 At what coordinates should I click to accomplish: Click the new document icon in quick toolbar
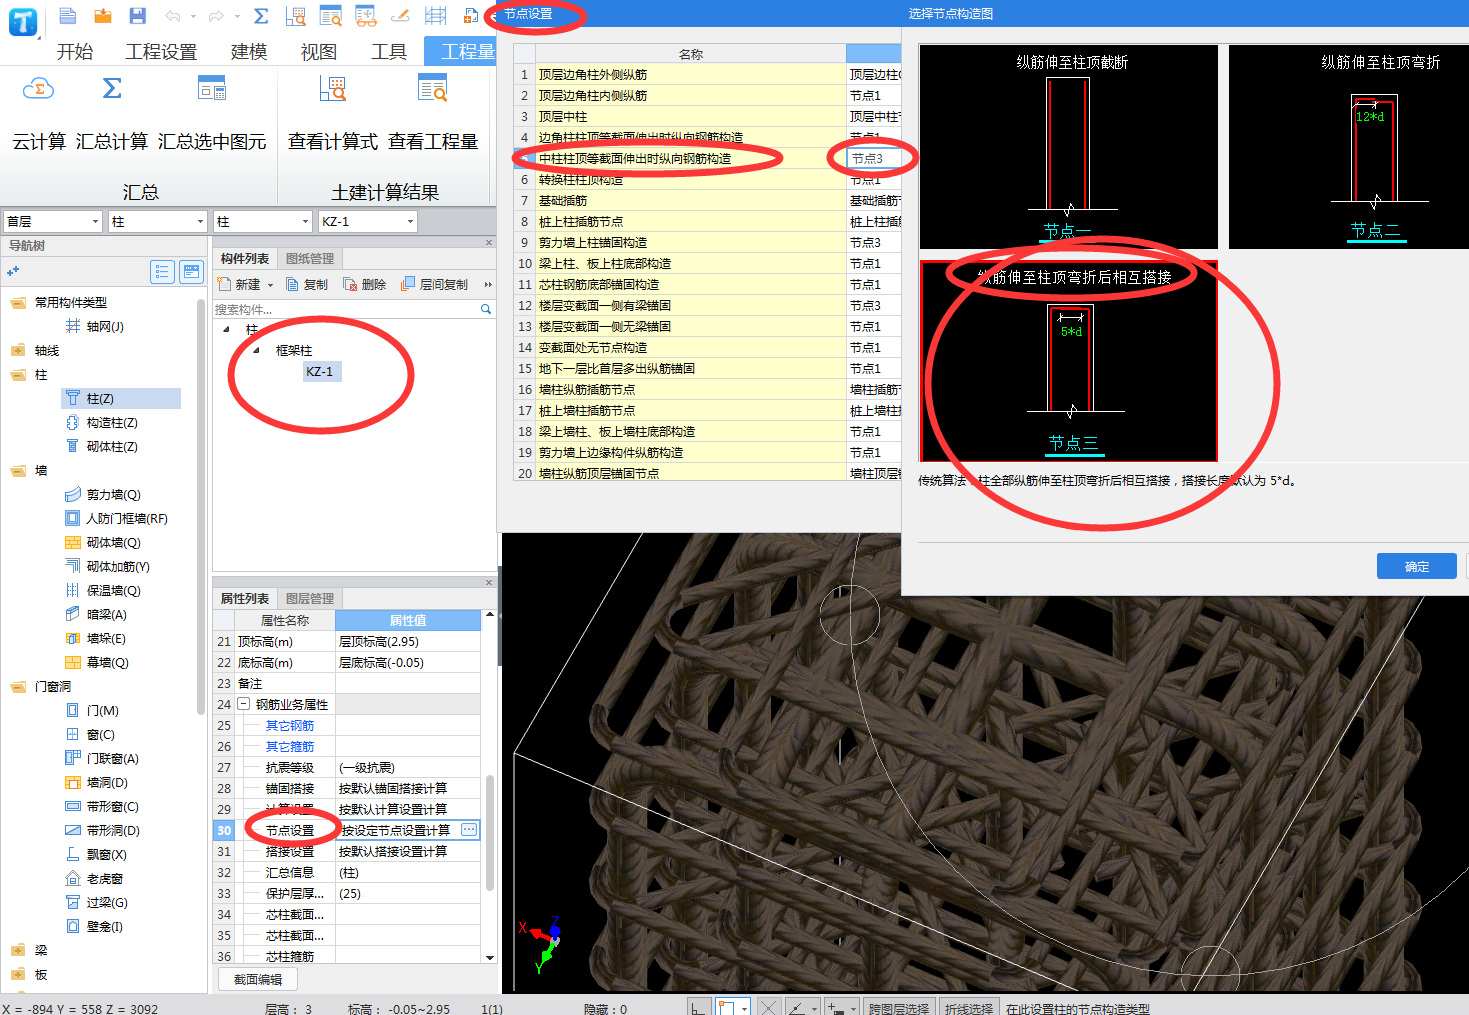[67, 16]
